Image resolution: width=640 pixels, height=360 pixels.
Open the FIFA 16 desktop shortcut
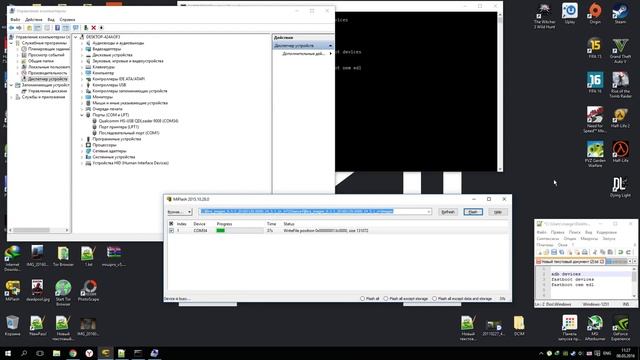point(595,83)
